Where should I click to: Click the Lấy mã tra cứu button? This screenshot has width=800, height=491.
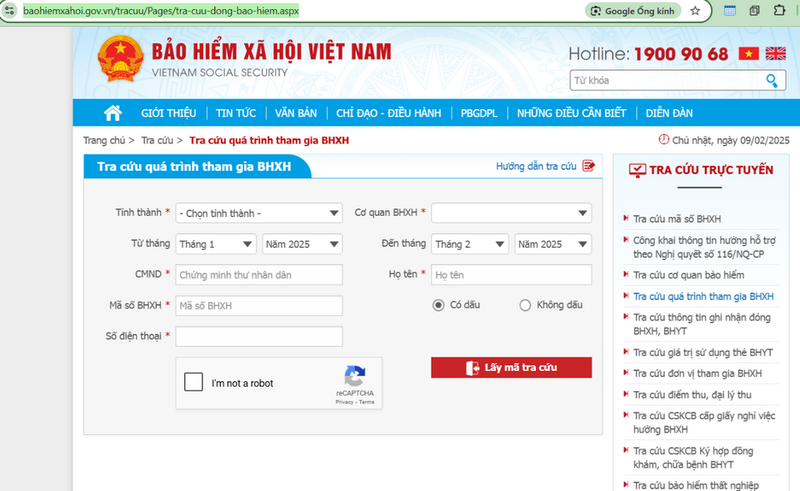pyautogui.click(x=511, y=367)
